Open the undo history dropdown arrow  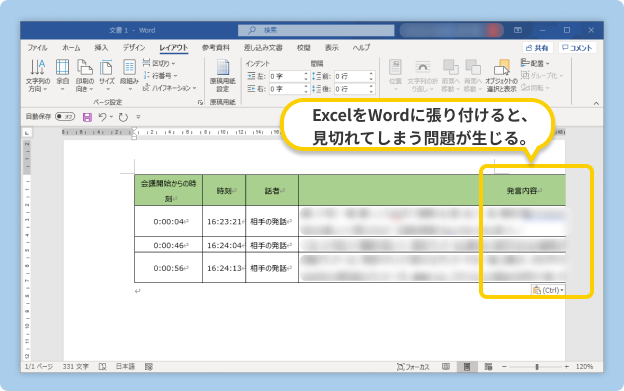pos(111,117)
